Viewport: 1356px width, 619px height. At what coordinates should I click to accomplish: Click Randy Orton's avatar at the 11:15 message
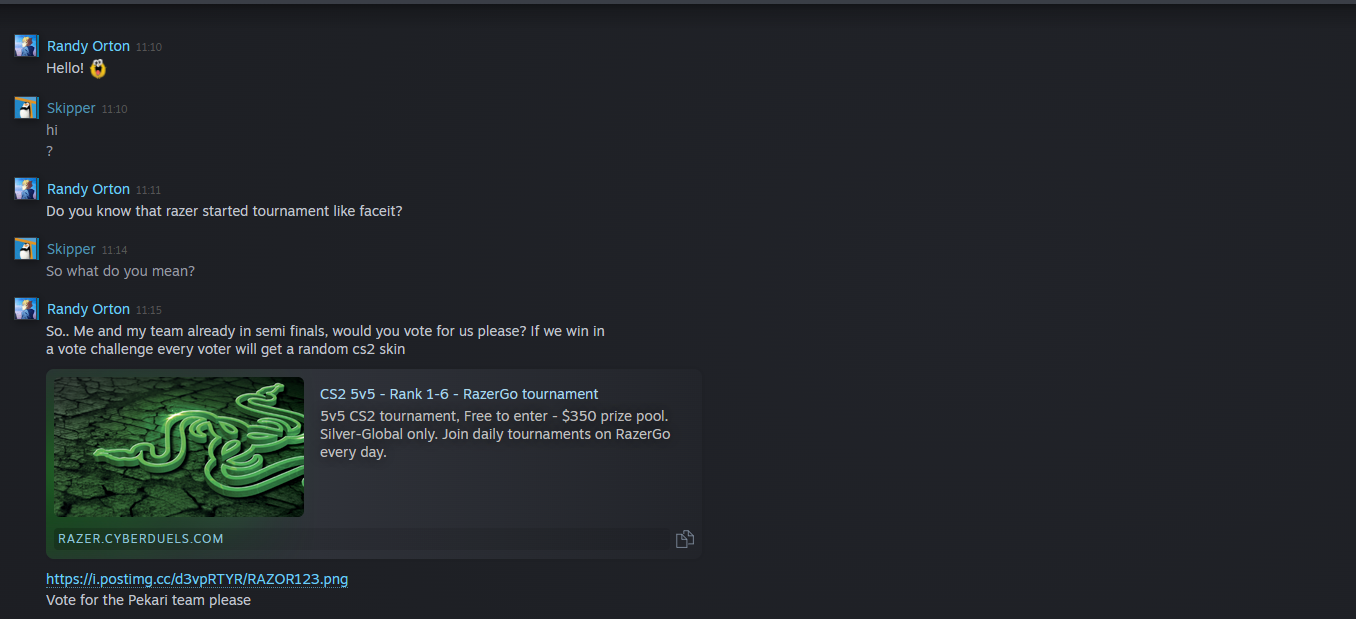coord(26,309)
